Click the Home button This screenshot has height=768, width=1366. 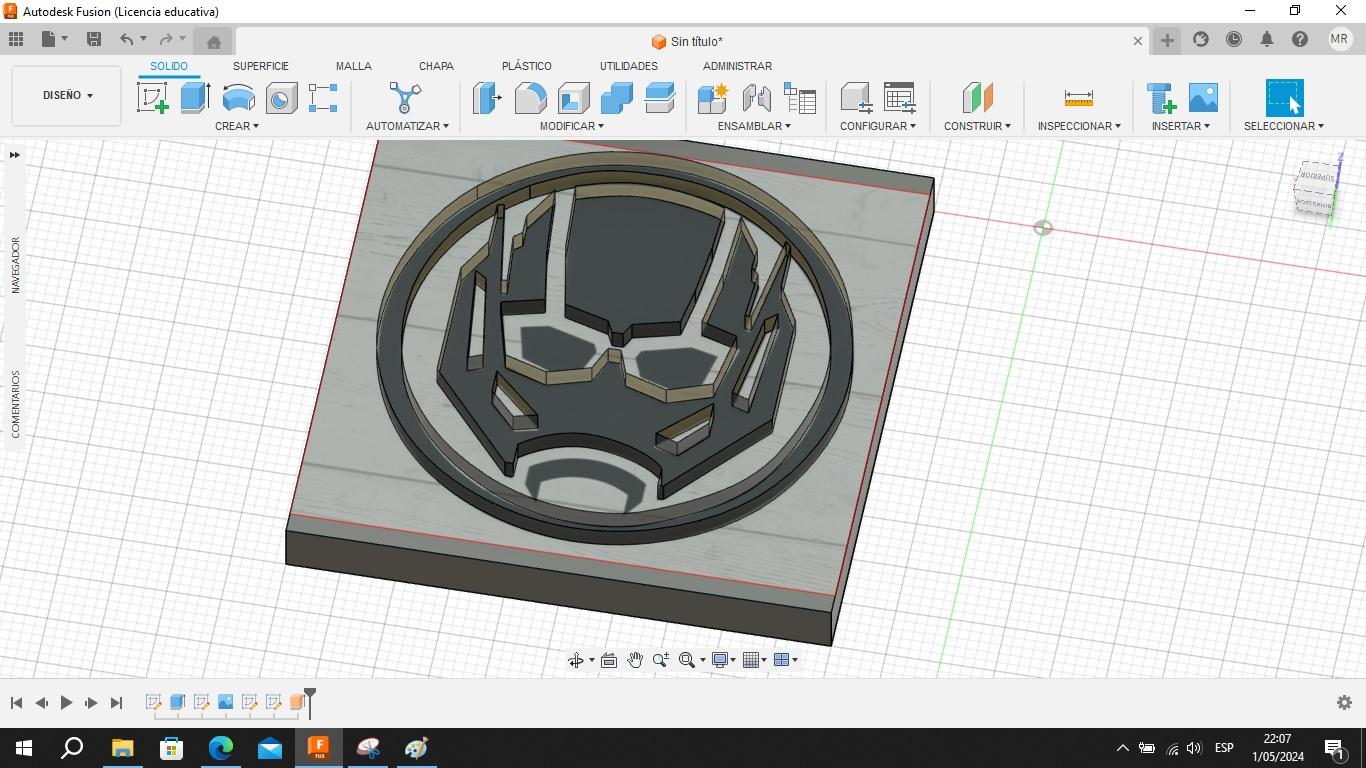click(213, 41)
